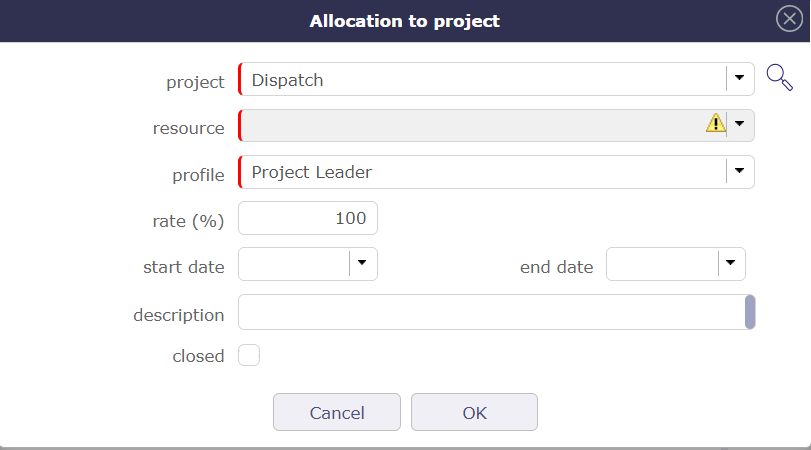The image size is (811, 450).
Task: Click the yellow warning icon in resource field
Action: (715, 124)
